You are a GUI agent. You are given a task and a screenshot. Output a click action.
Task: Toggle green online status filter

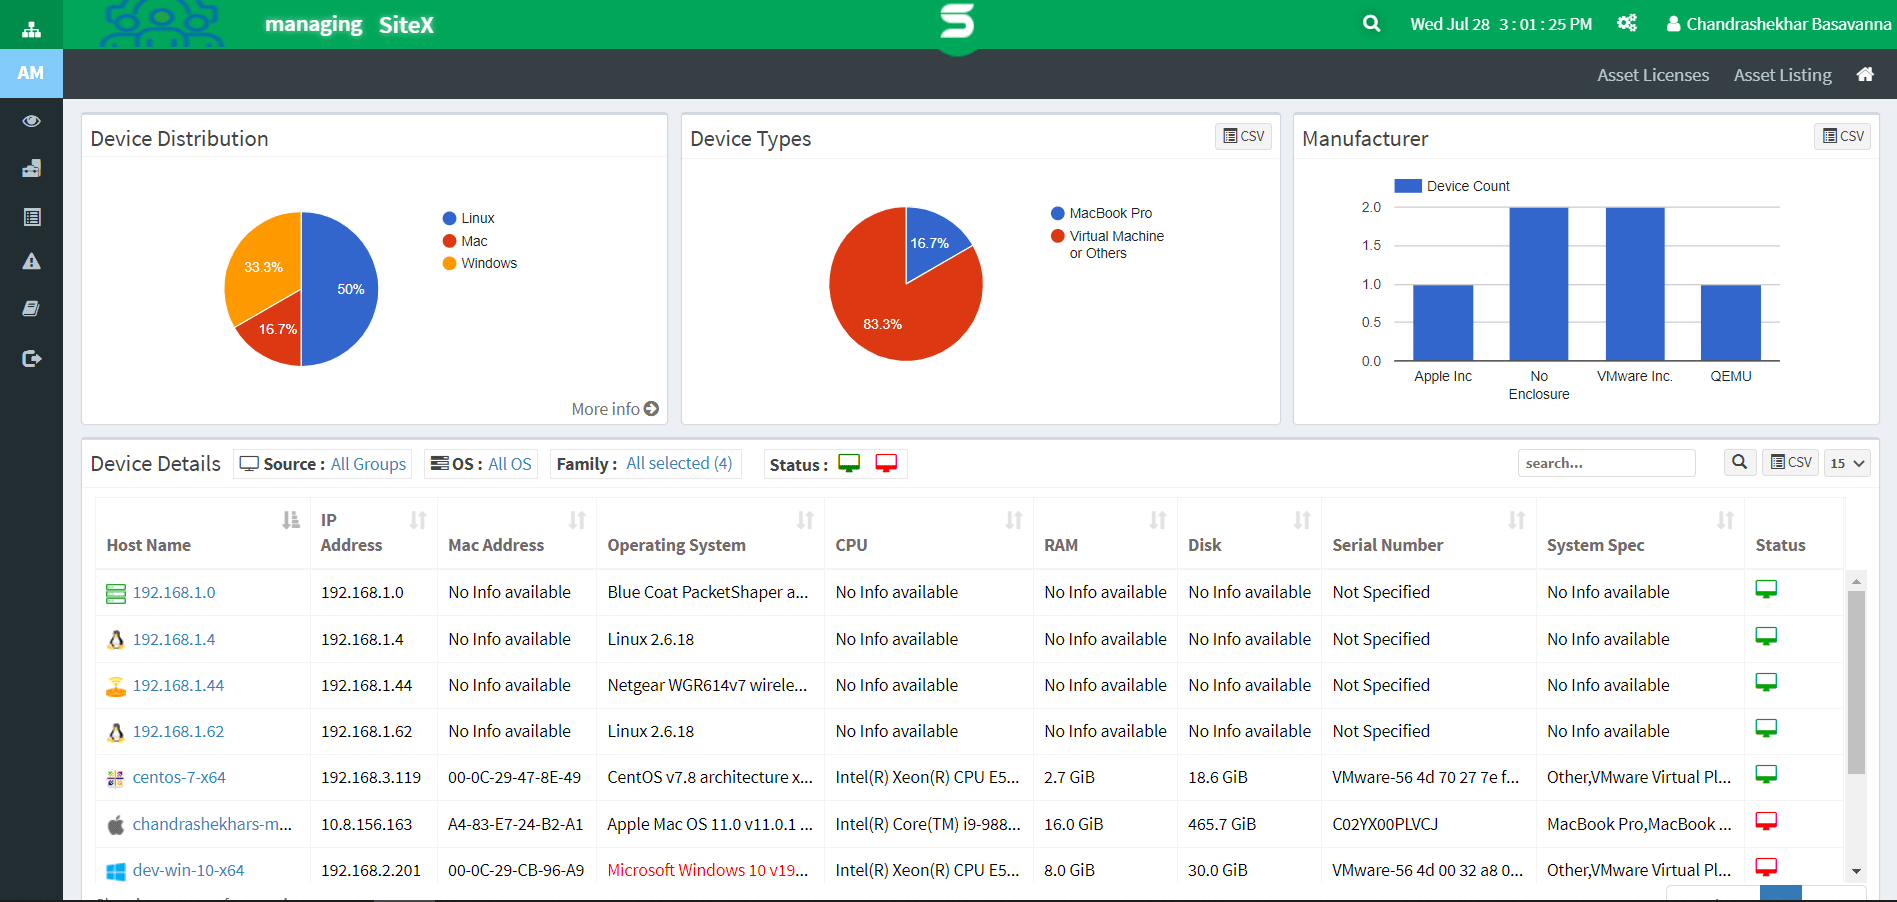click(x=849, y=463)
